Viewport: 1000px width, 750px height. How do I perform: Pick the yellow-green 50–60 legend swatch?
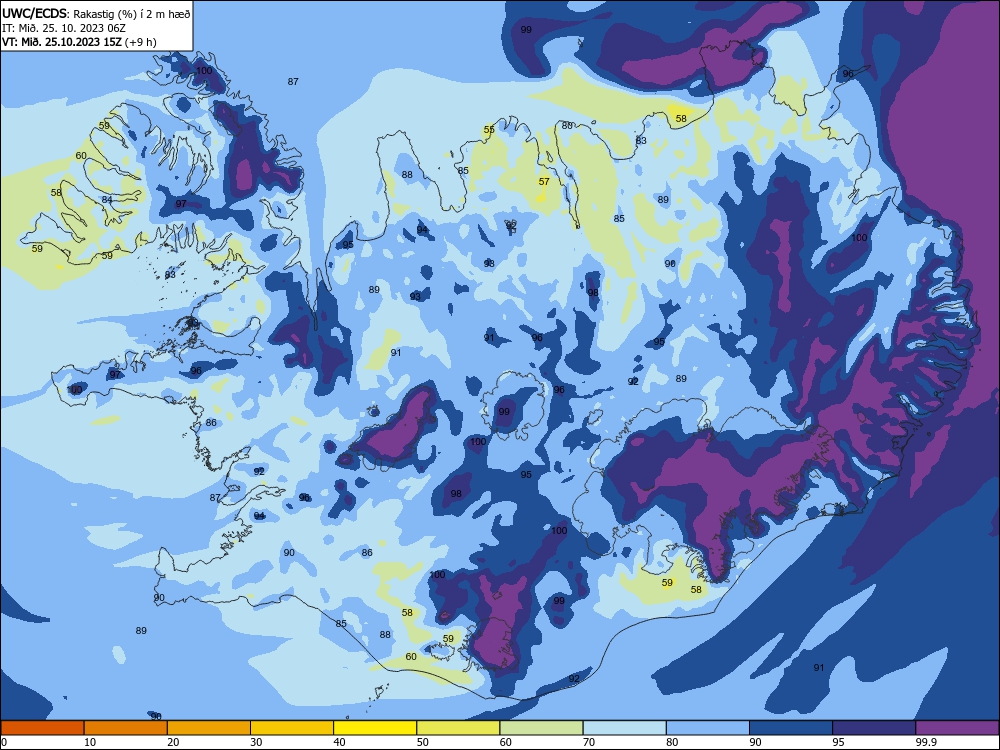click(458, 728)
